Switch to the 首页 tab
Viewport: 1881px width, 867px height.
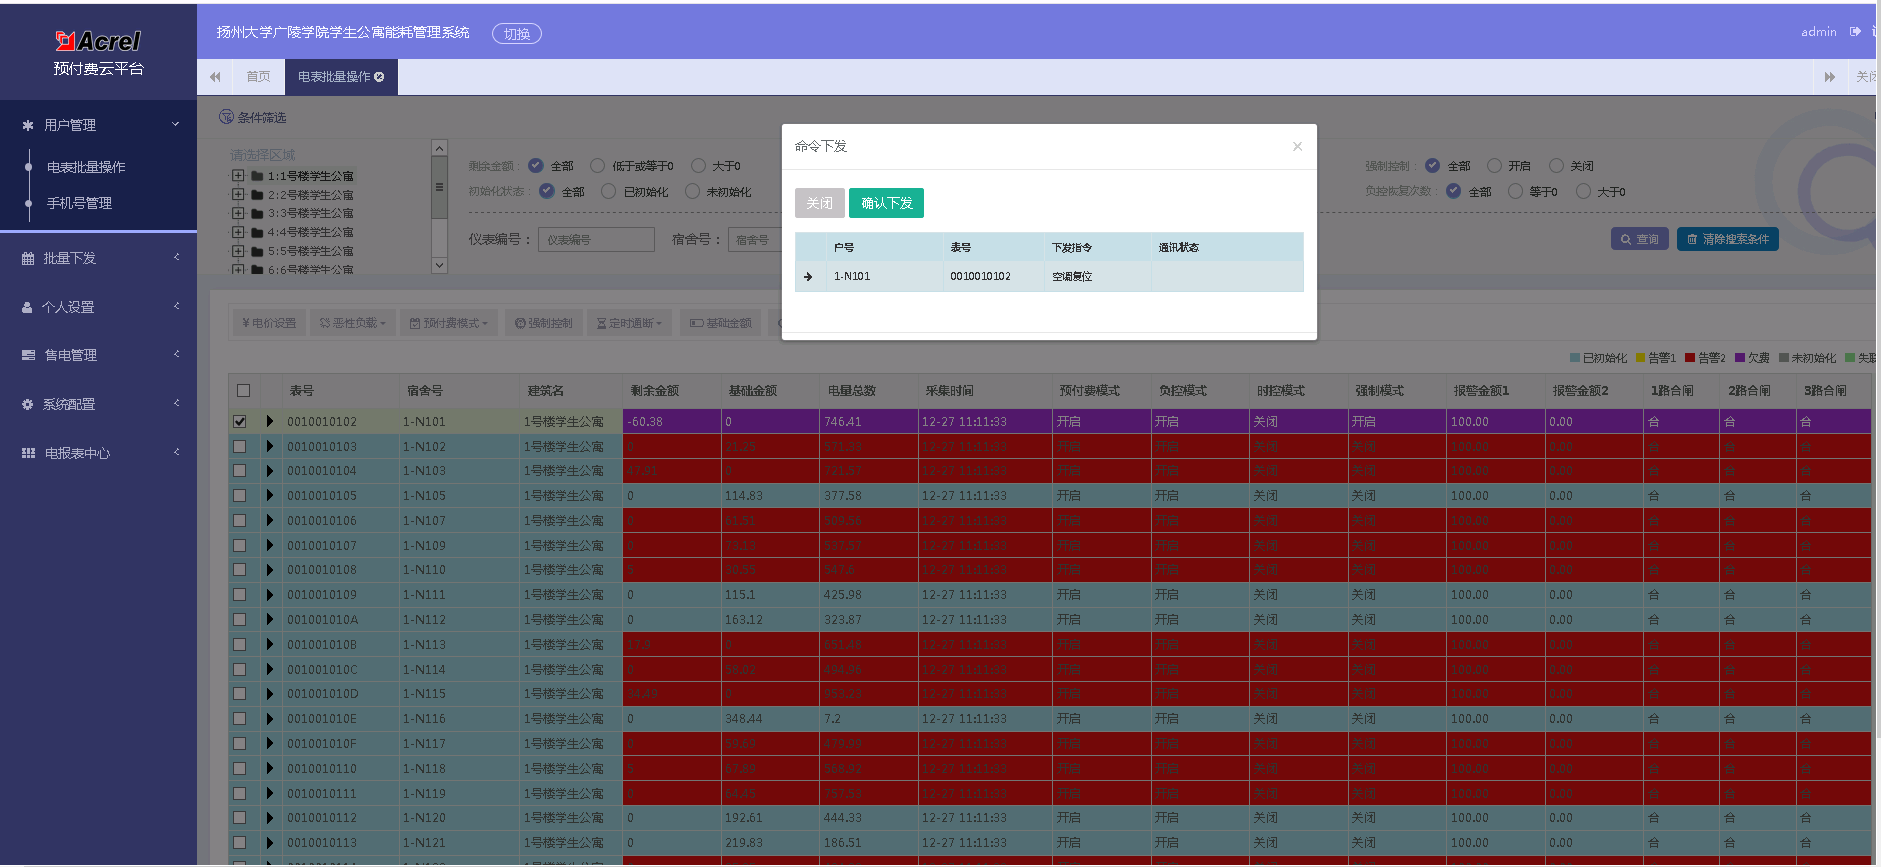[x=258, y=77]
